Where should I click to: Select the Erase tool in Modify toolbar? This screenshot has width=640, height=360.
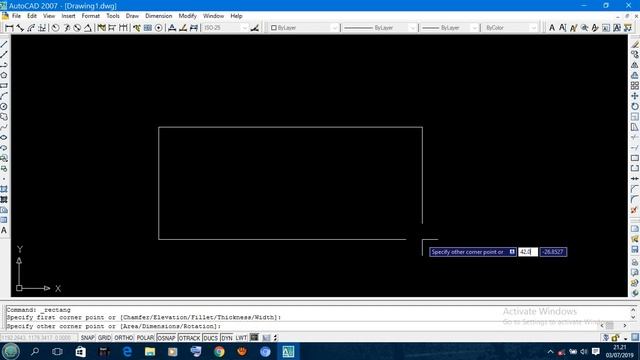tap(635, 44)
